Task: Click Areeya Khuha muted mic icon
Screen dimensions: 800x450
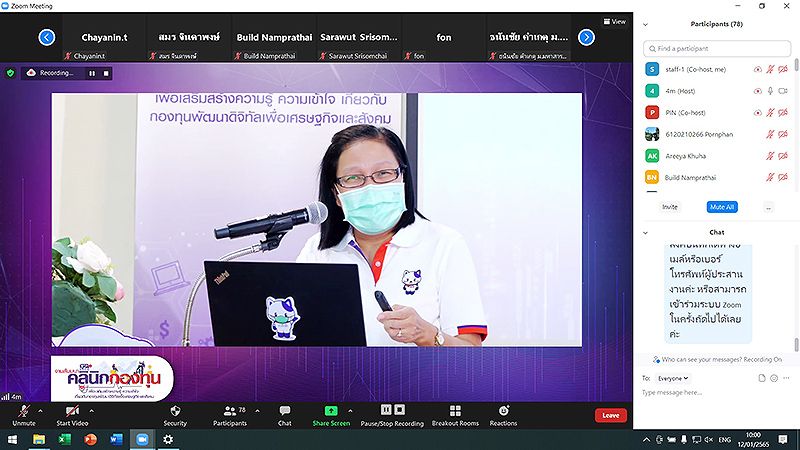Action: [x=770, y=156]
